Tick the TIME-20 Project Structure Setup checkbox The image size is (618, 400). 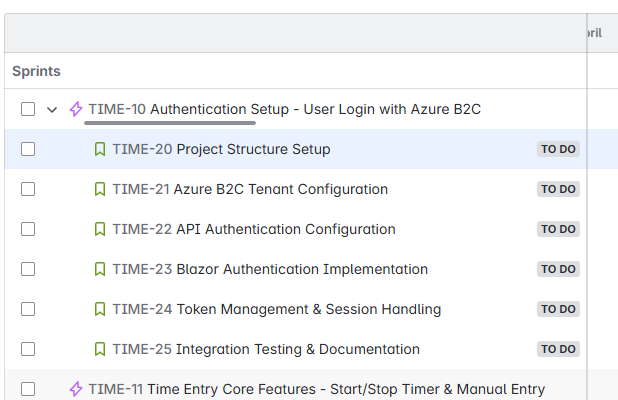28,149
